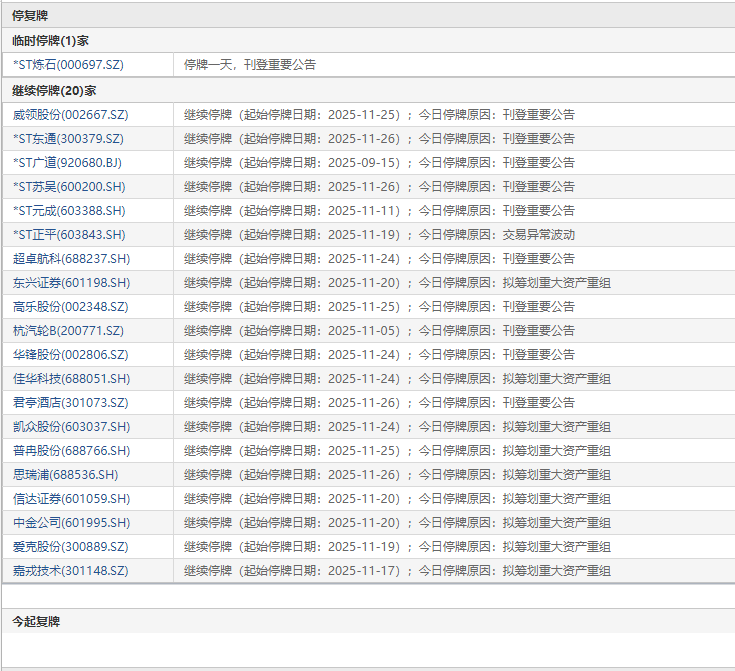Open the 君亭酒店(301073.SZ) stock link
735x671 pixels.
tap(70, 403)
